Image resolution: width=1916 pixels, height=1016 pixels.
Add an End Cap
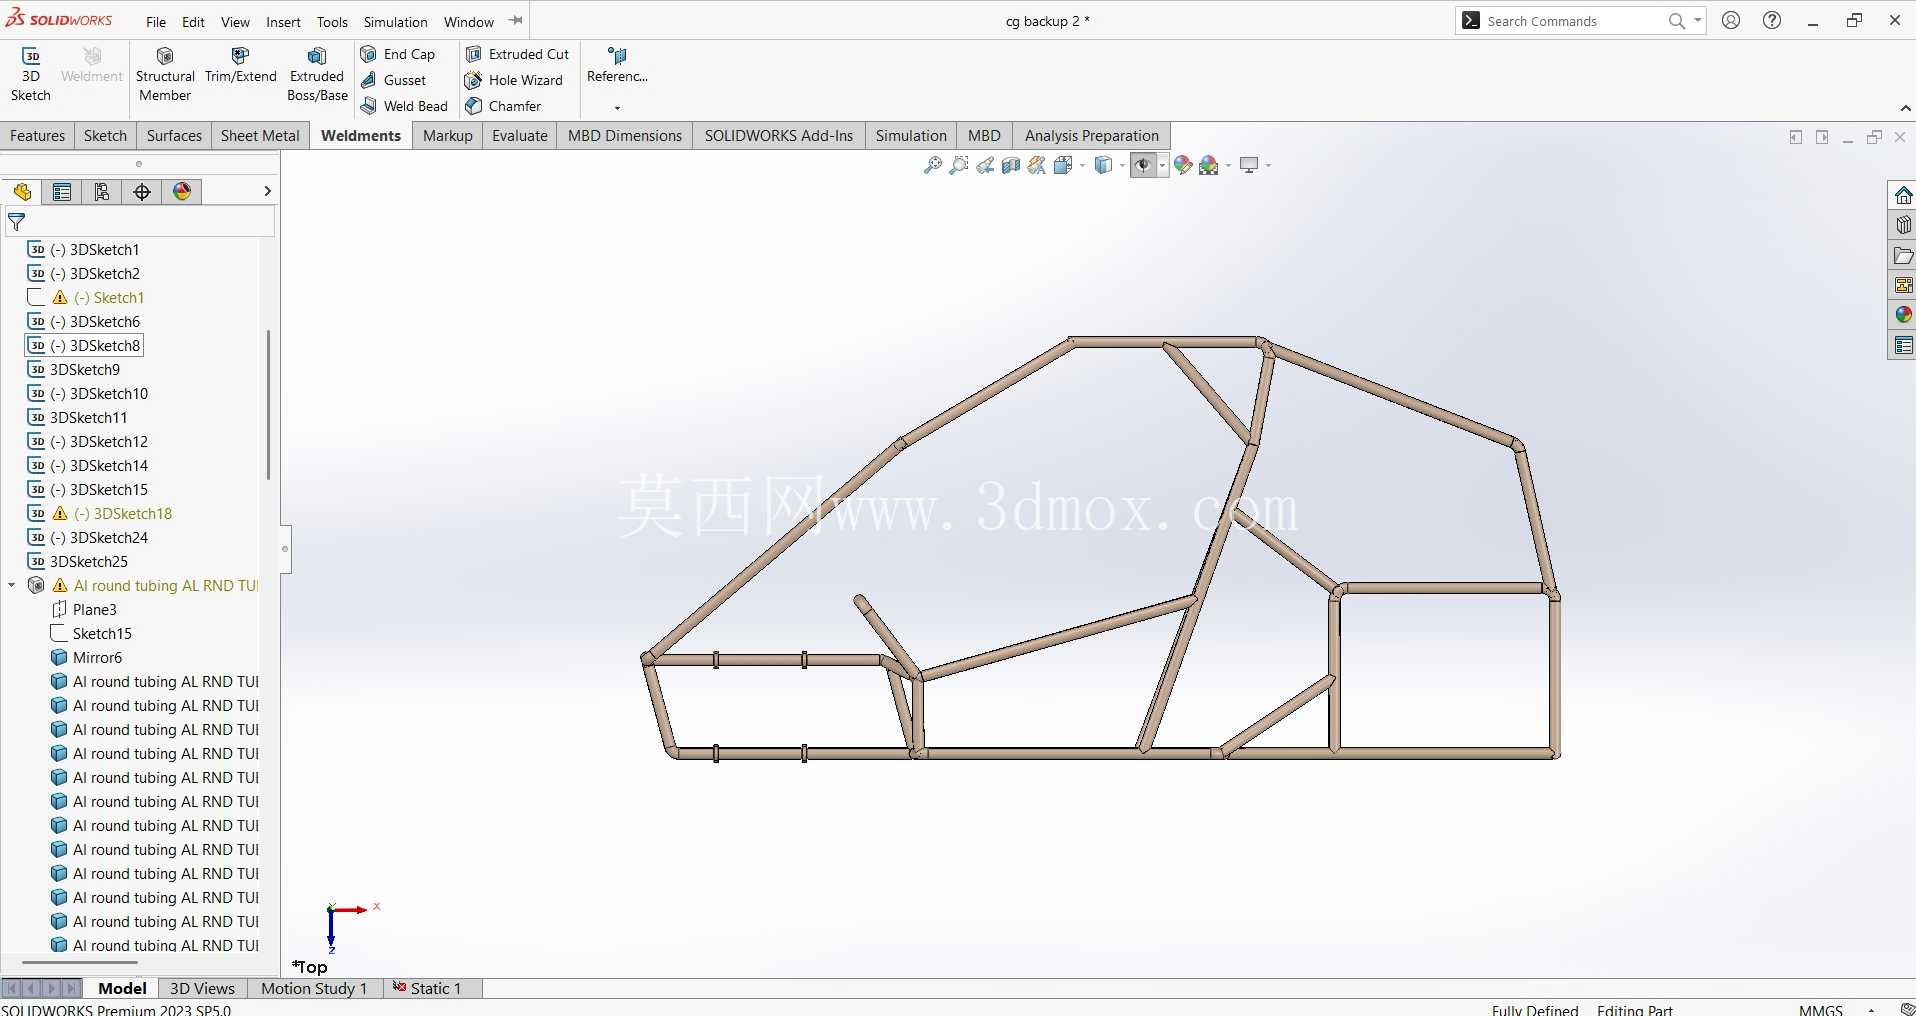pyautogui.click(x=398, y=54)
